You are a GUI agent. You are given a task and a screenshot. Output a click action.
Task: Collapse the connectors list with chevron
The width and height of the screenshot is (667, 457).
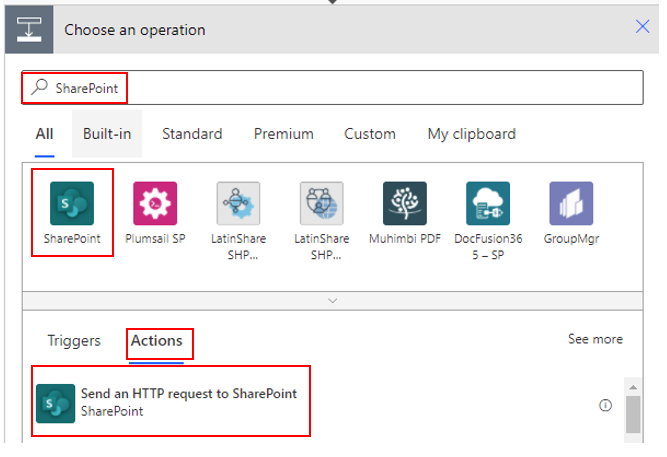(x=333, y=301)
